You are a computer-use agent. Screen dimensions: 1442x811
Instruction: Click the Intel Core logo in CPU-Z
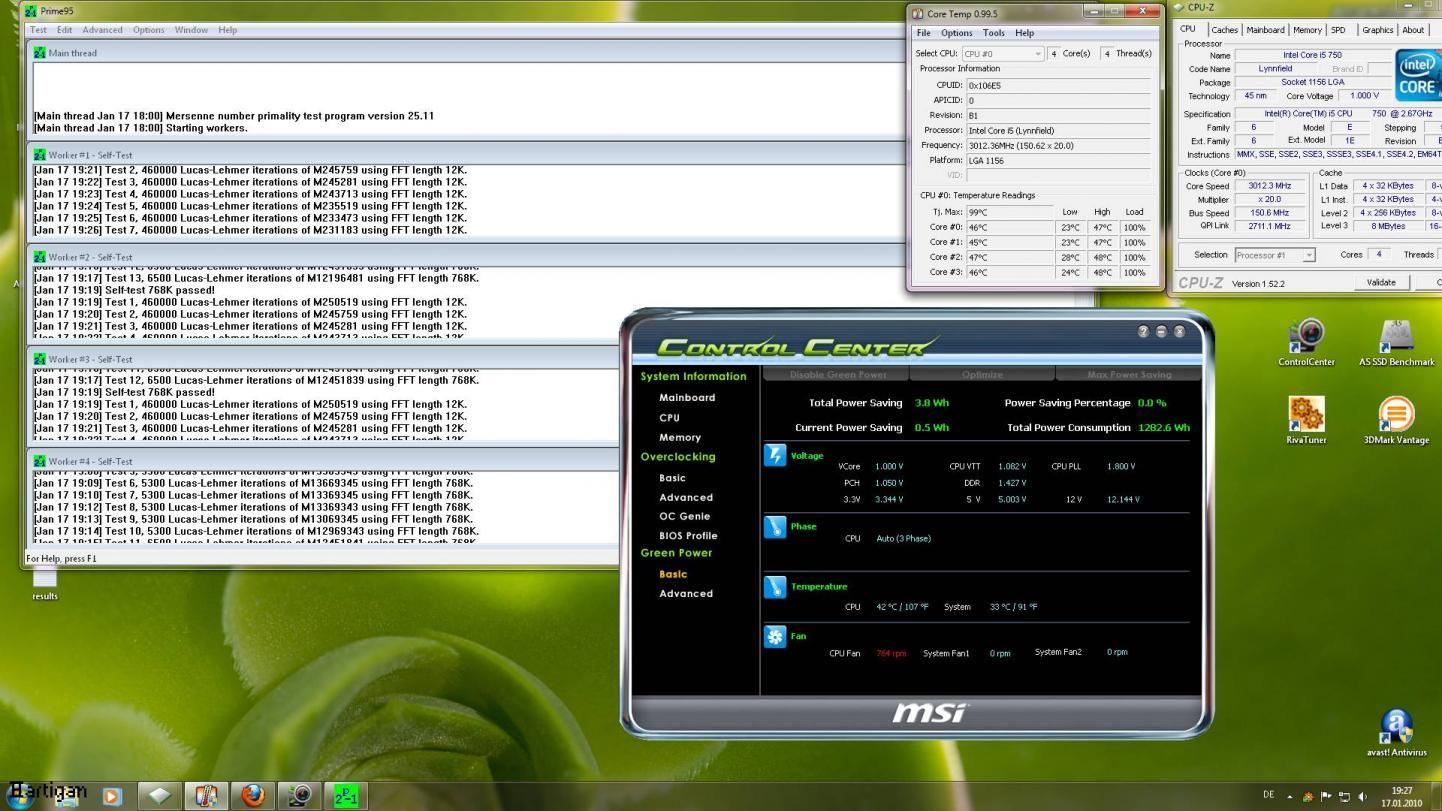coord(1419,75)
